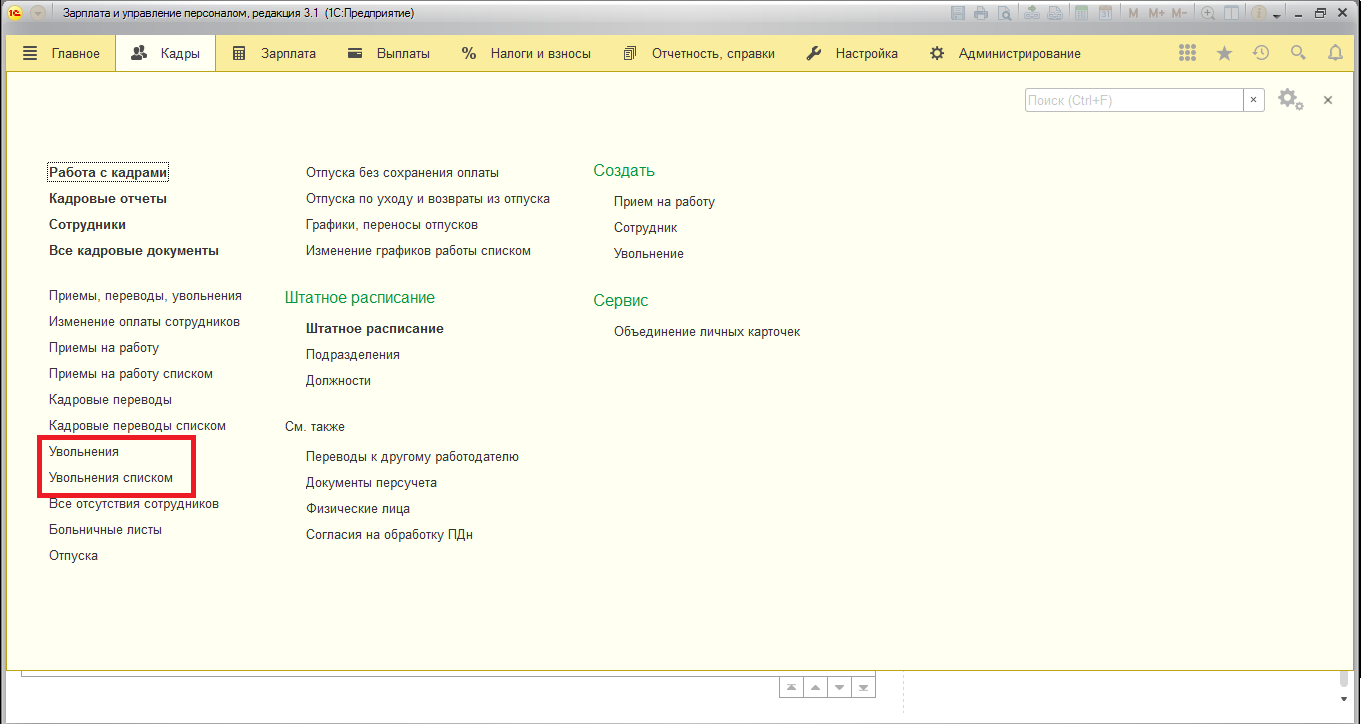Select the Кадры section tab
The image size is (1362, 724).
click(166, 53)
